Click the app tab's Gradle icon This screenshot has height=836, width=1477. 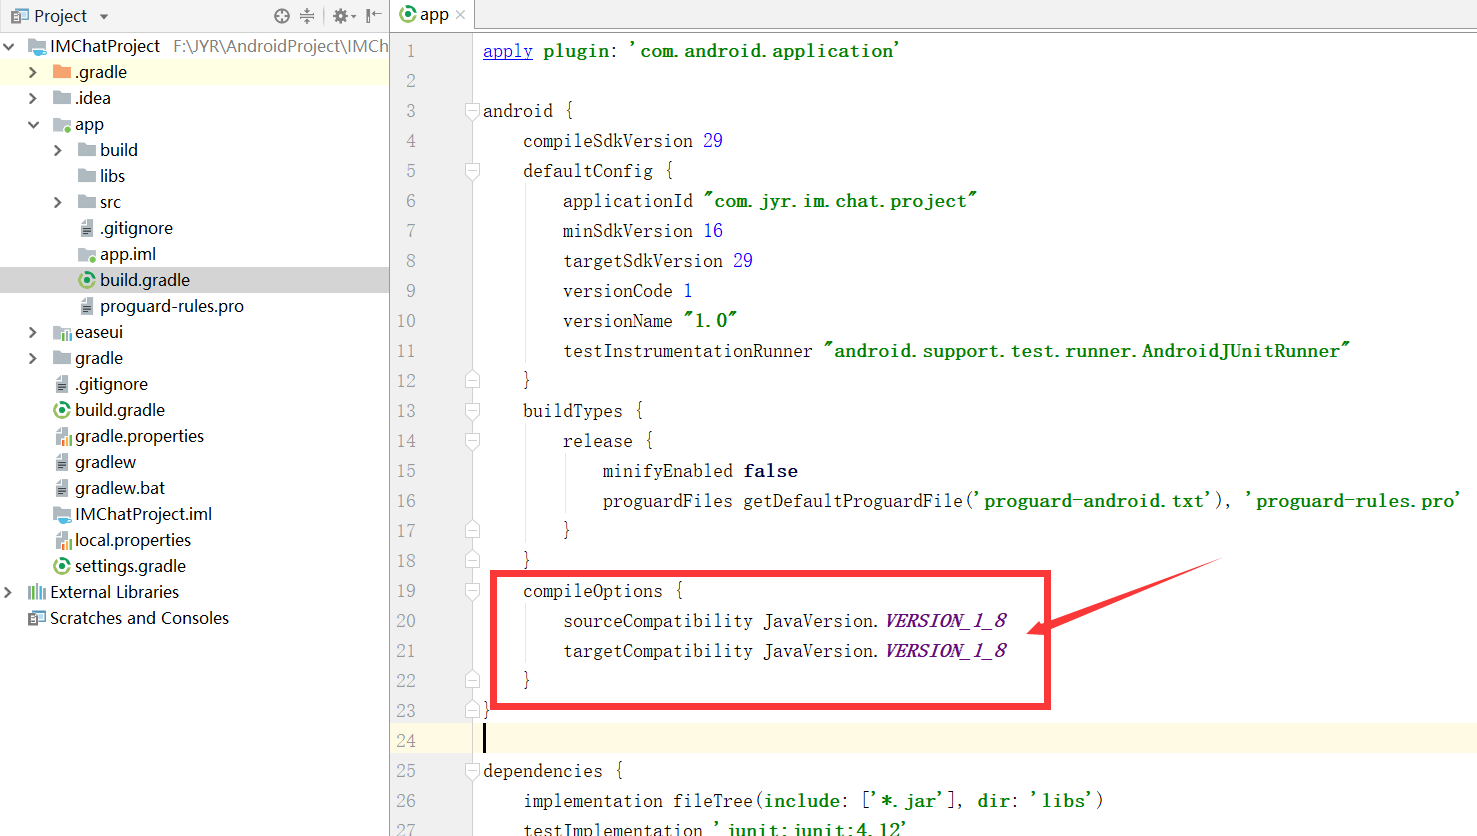point(409,15)
